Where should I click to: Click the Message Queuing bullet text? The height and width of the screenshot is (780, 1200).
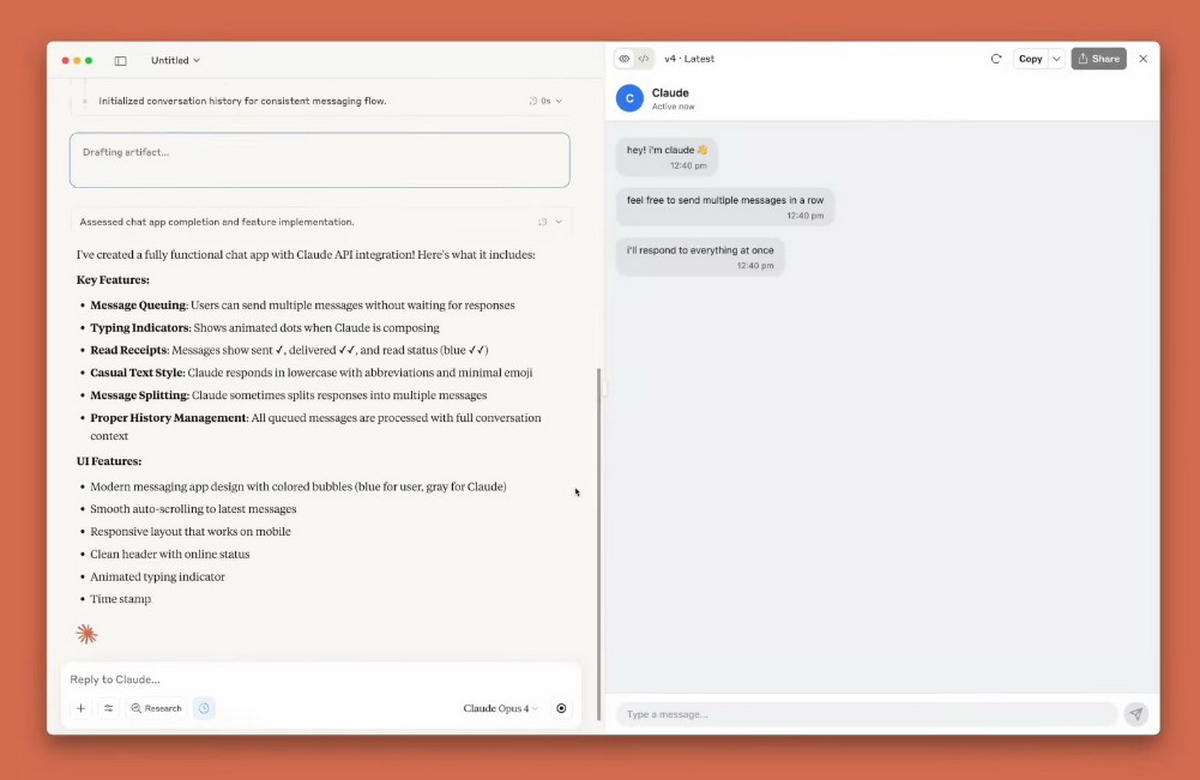pyautogui.click(x=302, y=305)
